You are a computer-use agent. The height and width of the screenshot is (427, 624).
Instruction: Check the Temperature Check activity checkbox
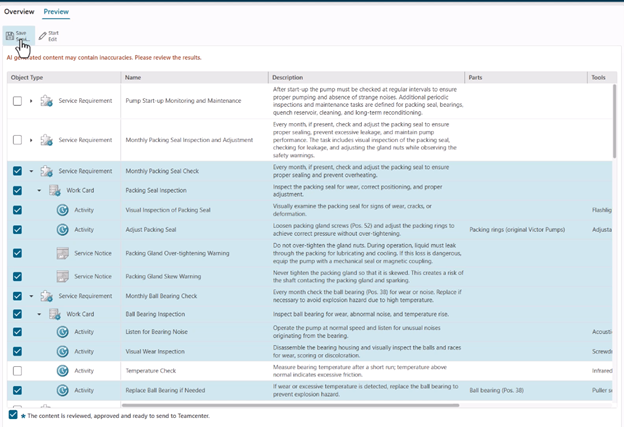coord(17,371)
